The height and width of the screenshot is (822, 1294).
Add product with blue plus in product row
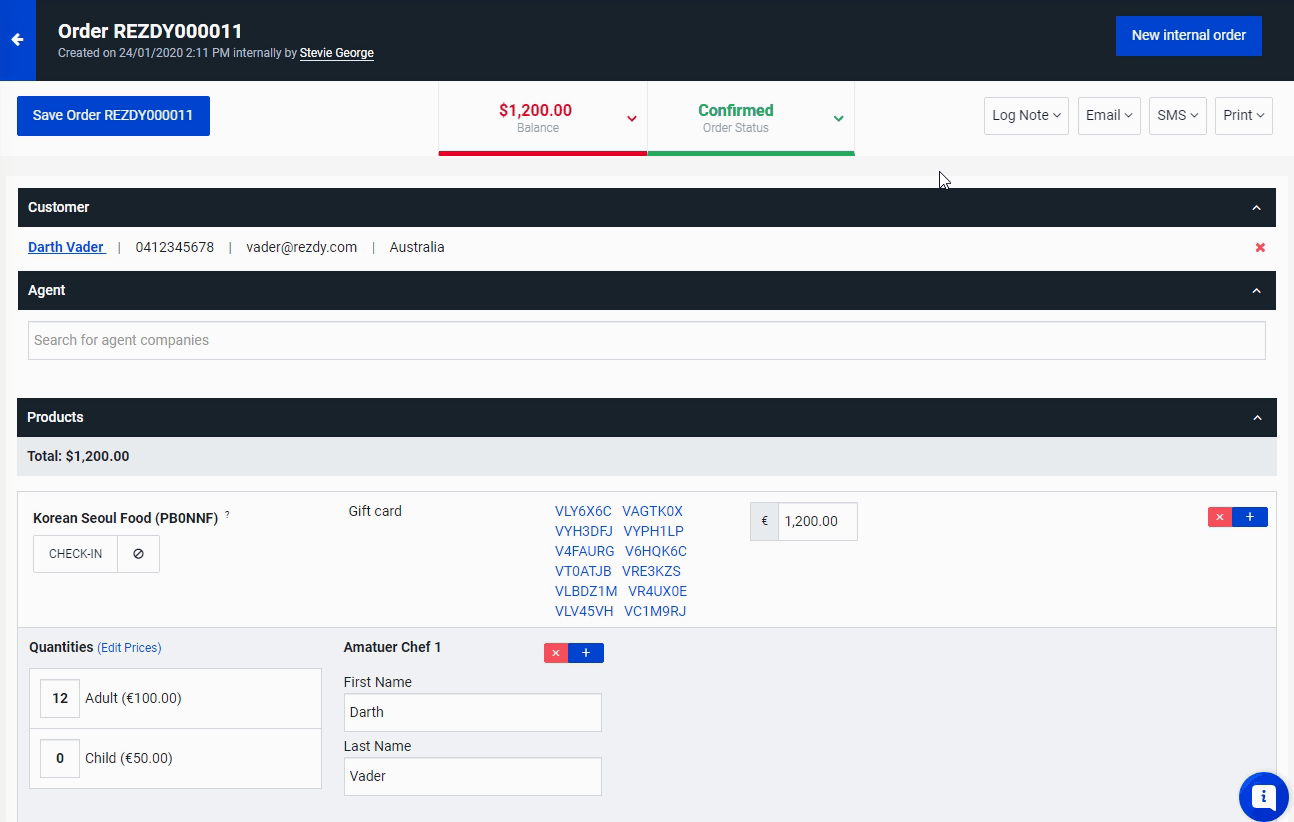pyautogui.click(x=1250, y=517)
